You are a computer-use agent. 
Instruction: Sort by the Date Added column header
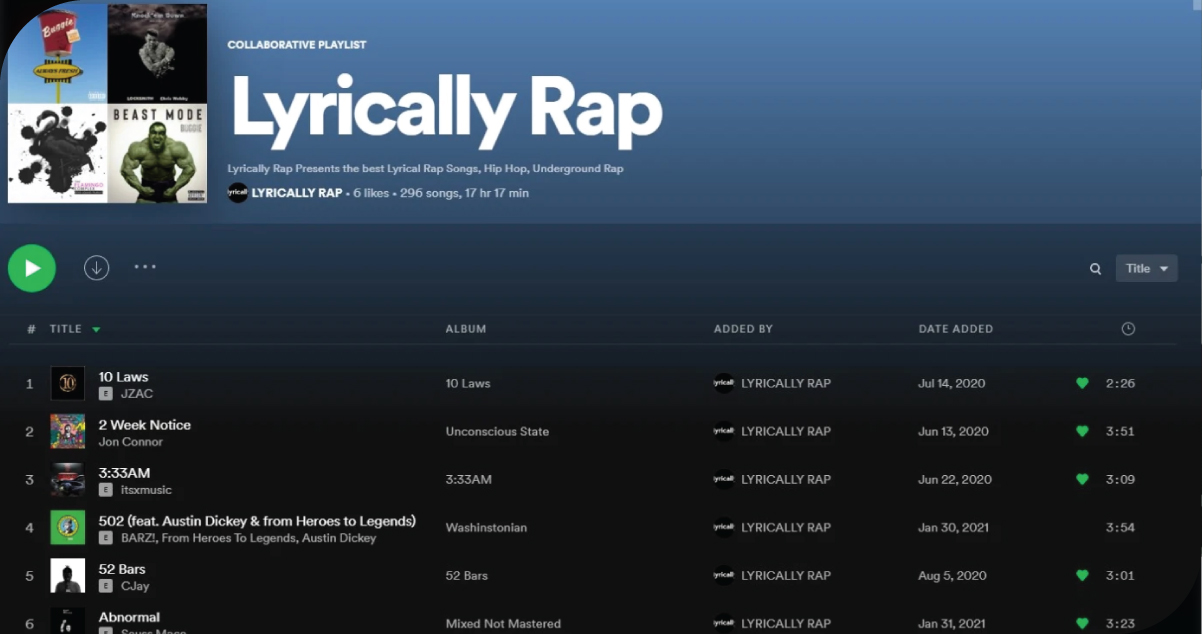[x=955, y=329]
